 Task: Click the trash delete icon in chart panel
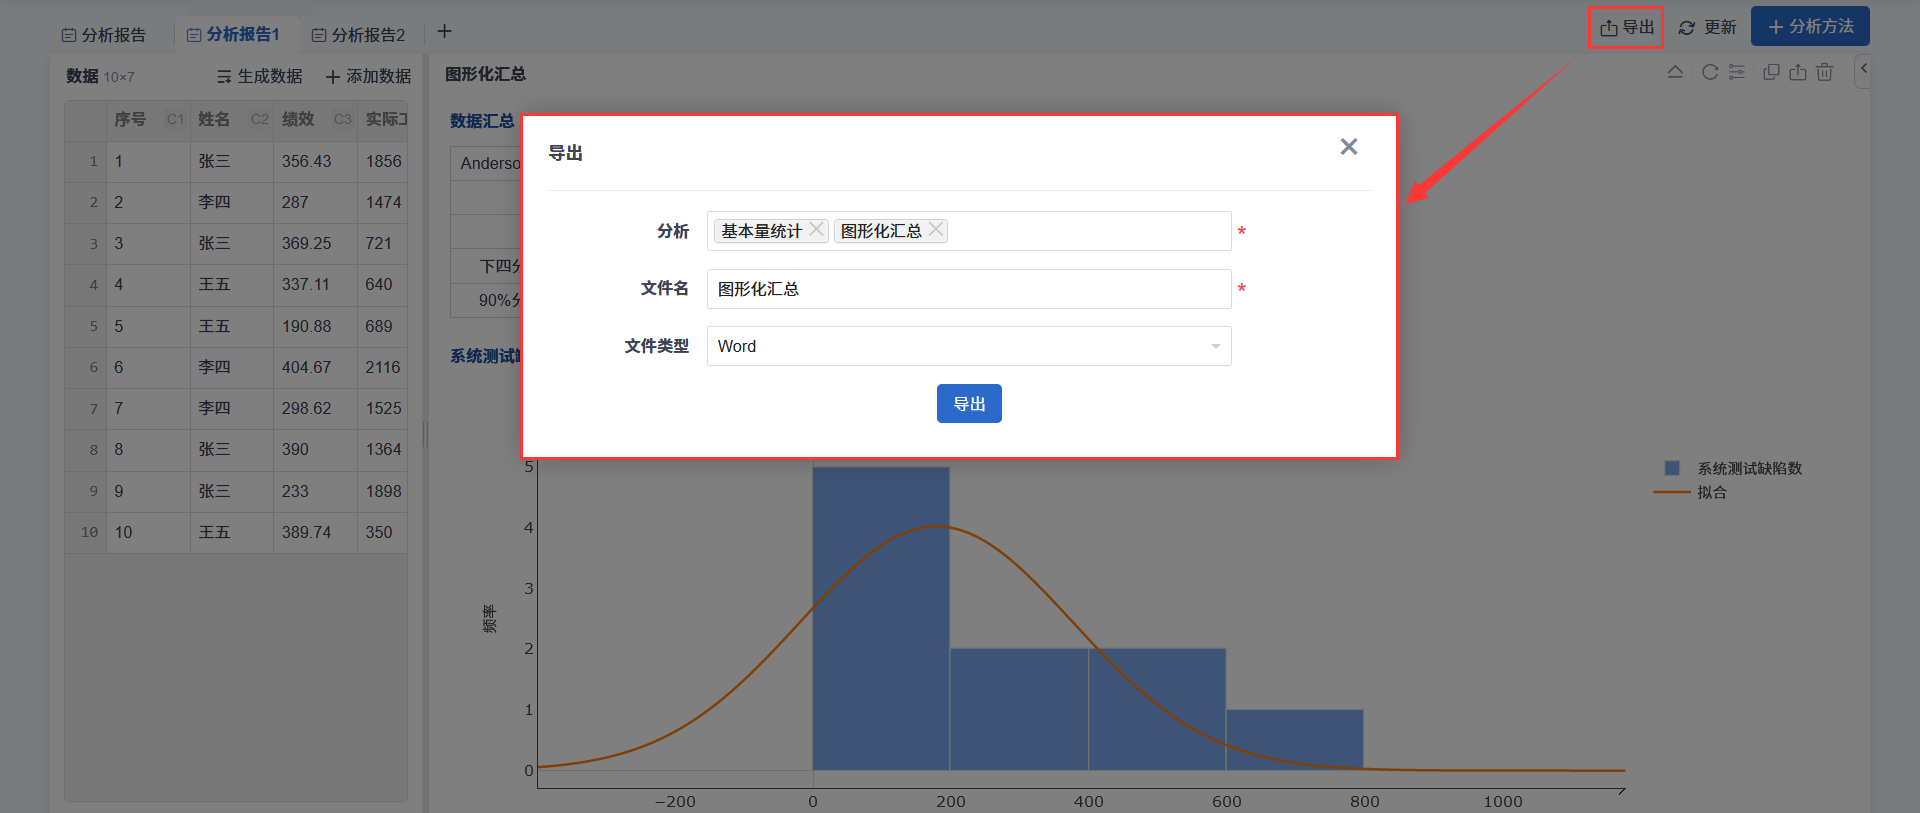click(1825, 72)
